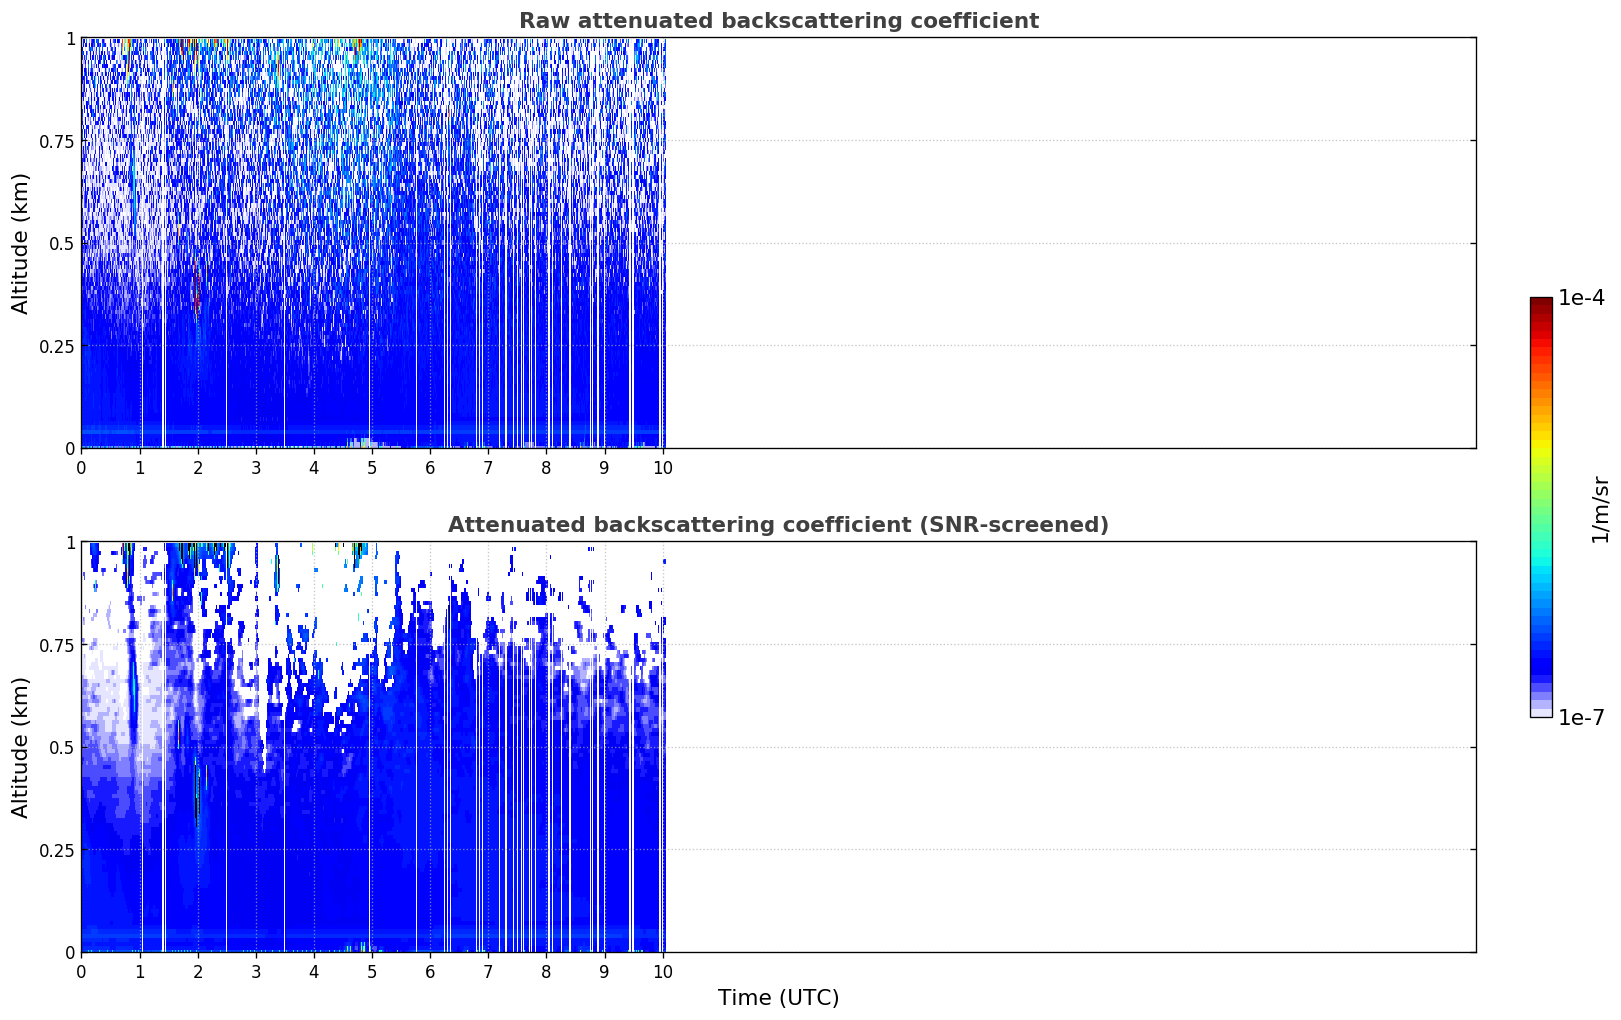Click tick label 10 on the bottom time axis

point(662,972)
